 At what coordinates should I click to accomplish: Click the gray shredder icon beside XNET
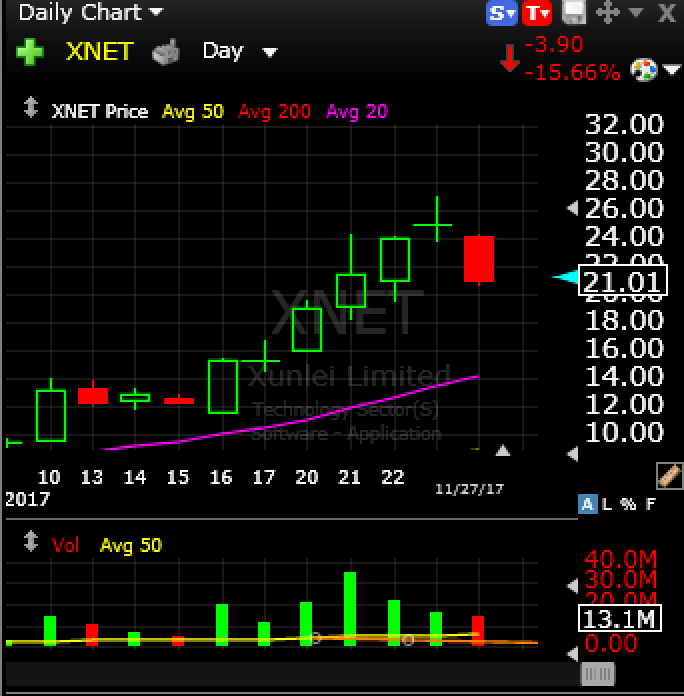166,52
